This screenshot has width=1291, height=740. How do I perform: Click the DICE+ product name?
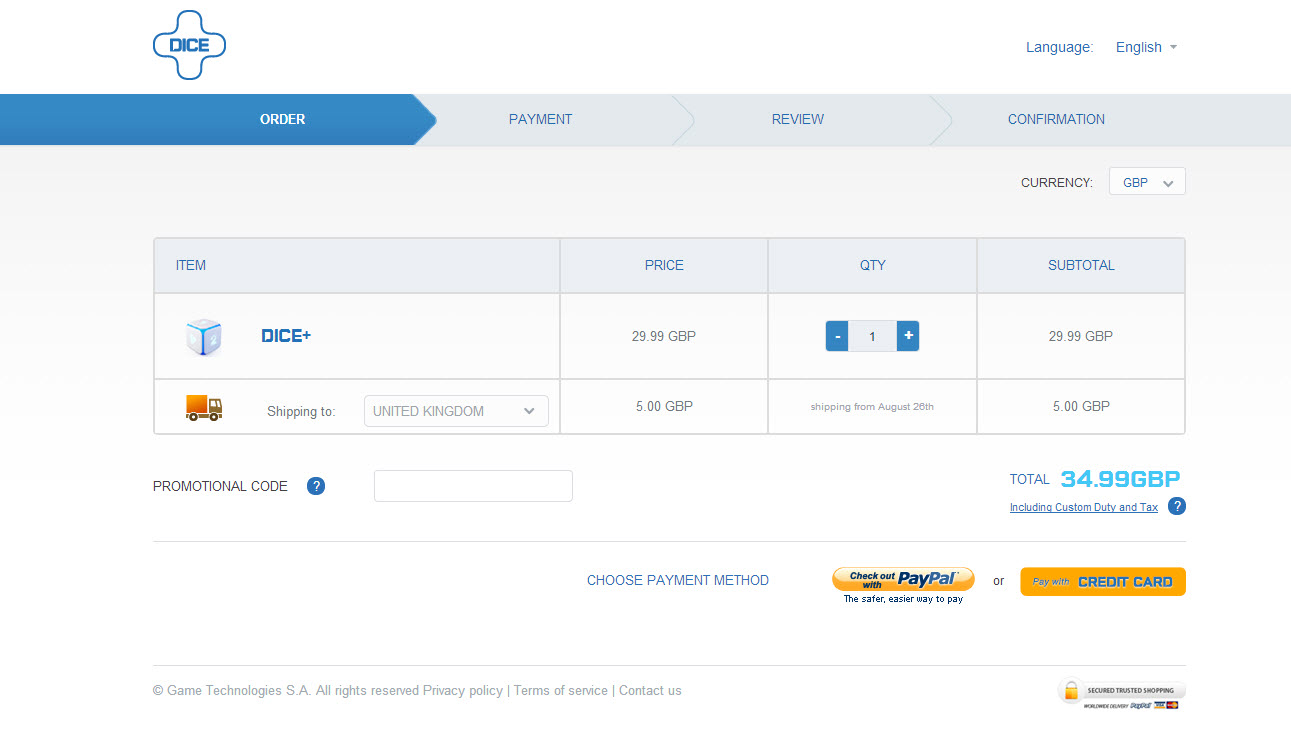[x=286, y=336]
